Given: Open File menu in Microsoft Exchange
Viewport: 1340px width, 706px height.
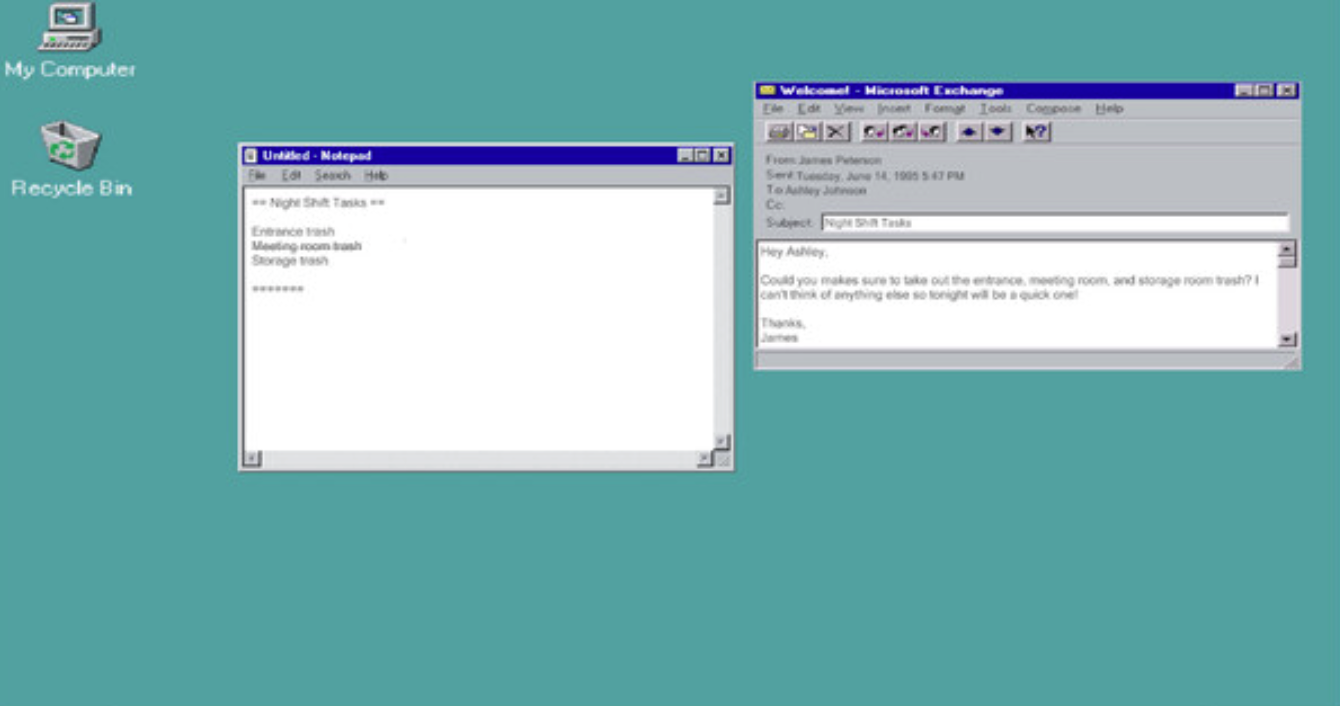Looking at the screenshot, I should pos(773,108).
